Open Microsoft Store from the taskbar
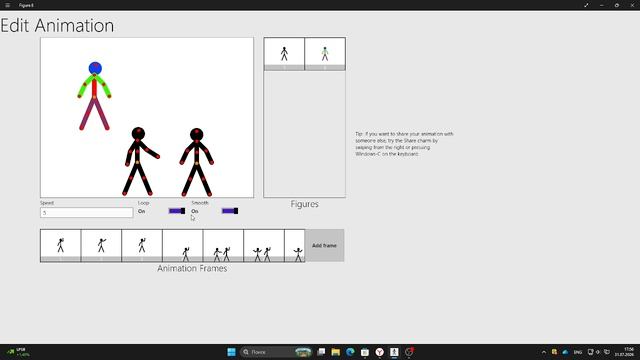Viewport: 640px width, 360px height. point(365,352)
